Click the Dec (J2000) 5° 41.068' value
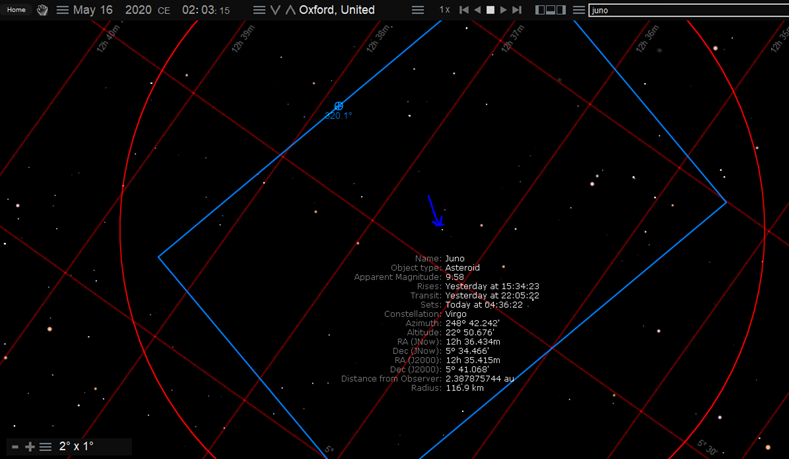 pos(467,369)
